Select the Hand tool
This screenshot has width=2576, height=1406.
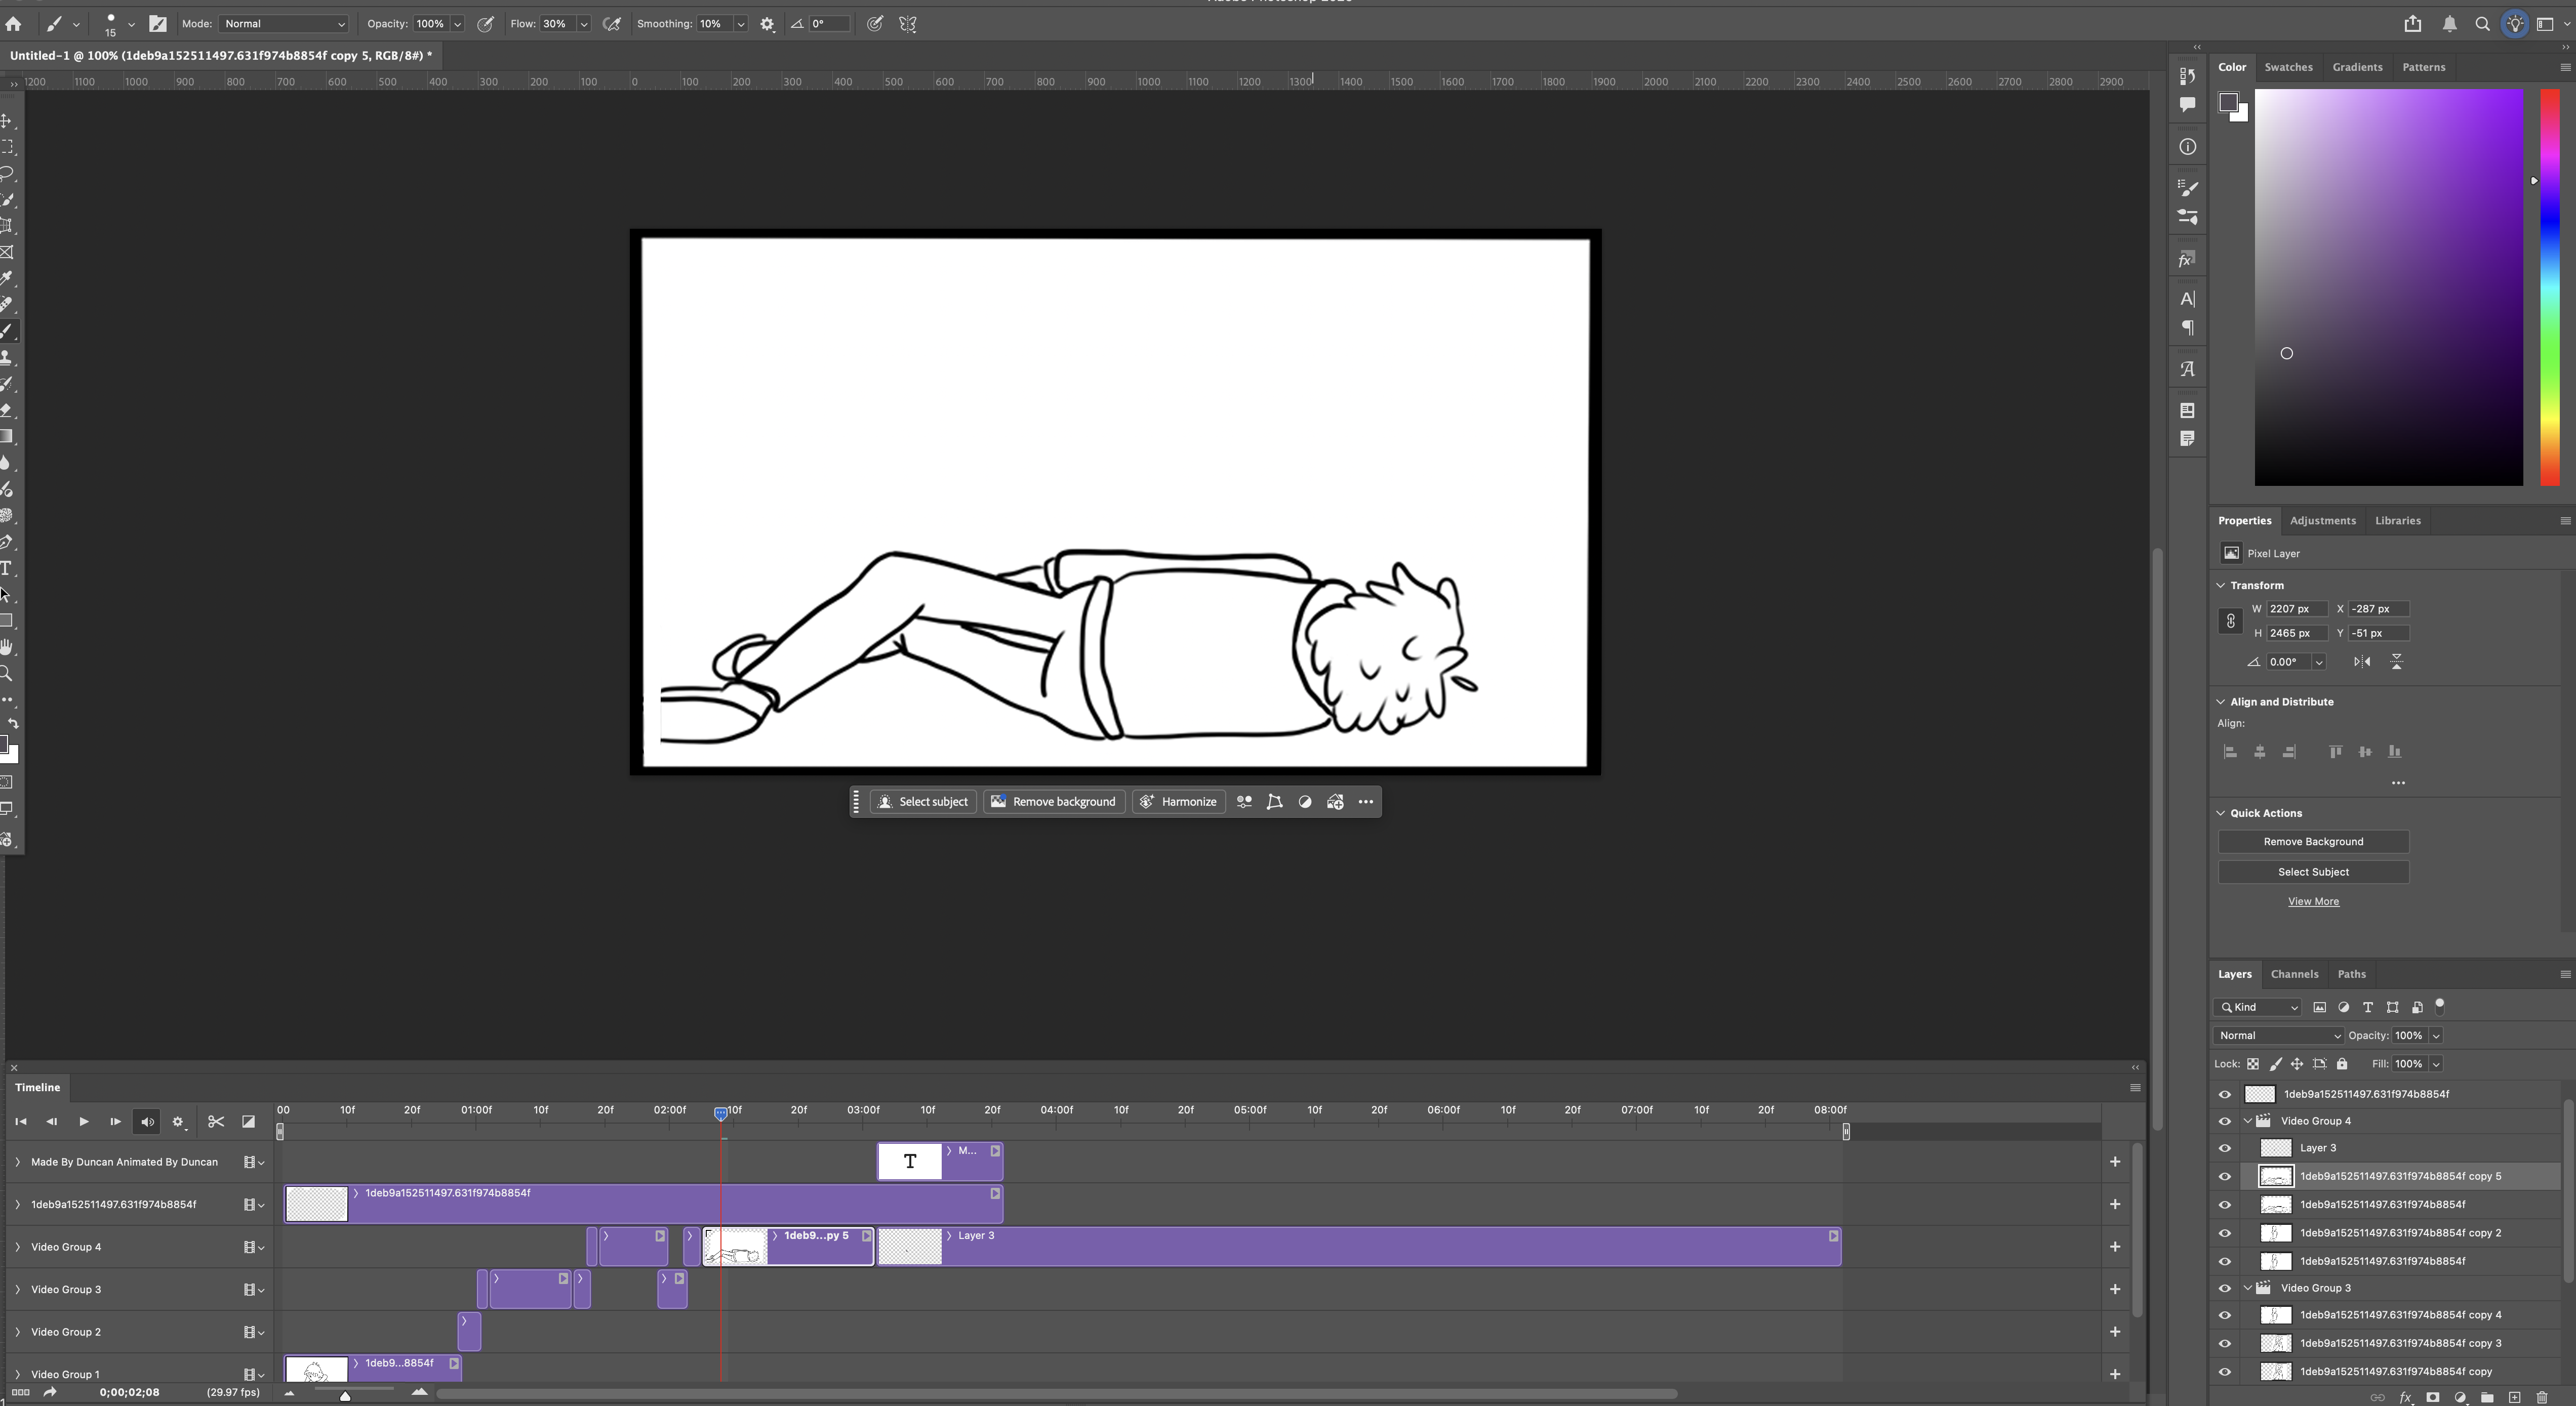pos(6,647)
